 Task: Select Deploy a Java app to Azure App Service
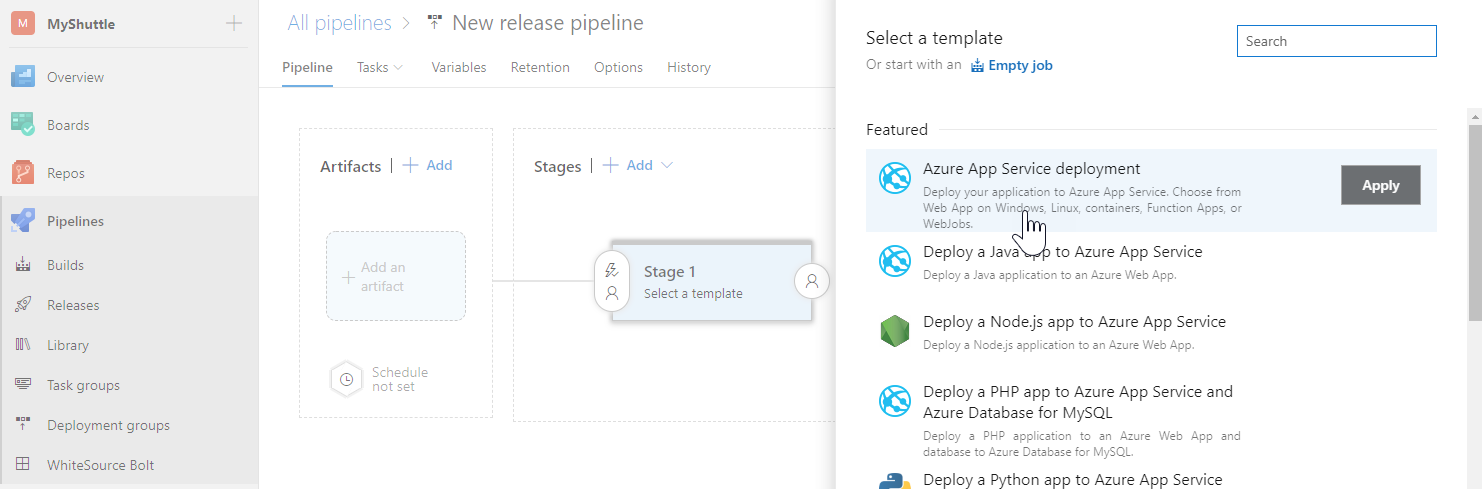coord(1062,252)
